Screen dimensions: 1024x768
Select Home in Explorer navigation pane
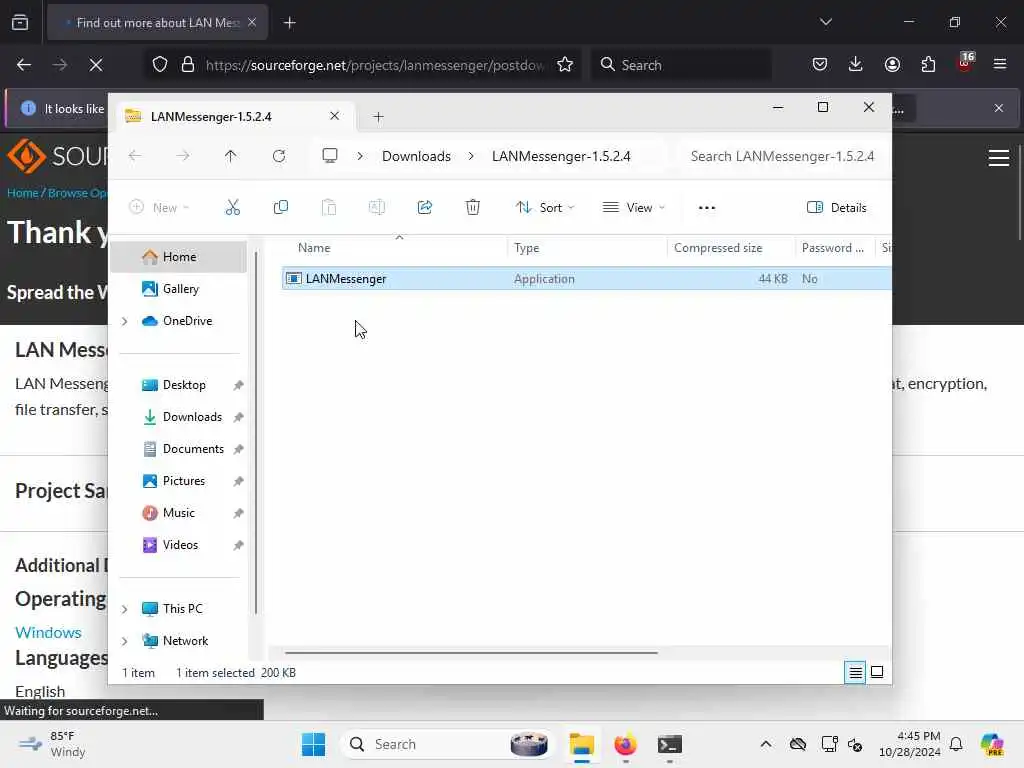coord(179,257)
